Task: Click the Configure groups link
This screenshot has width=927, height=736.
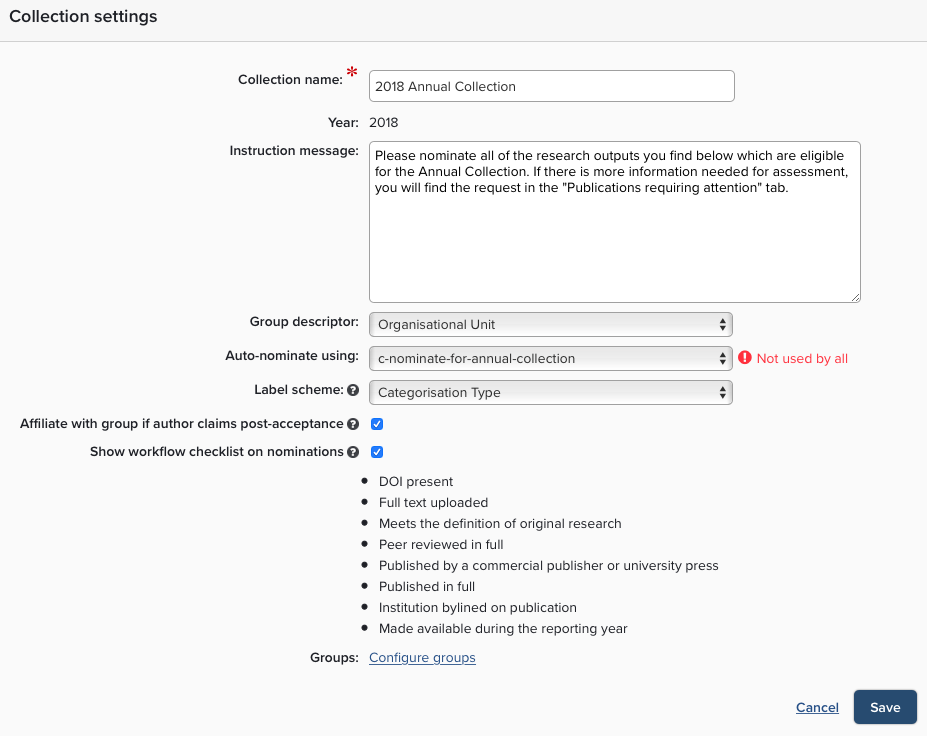Action: (x=422, y=657)
